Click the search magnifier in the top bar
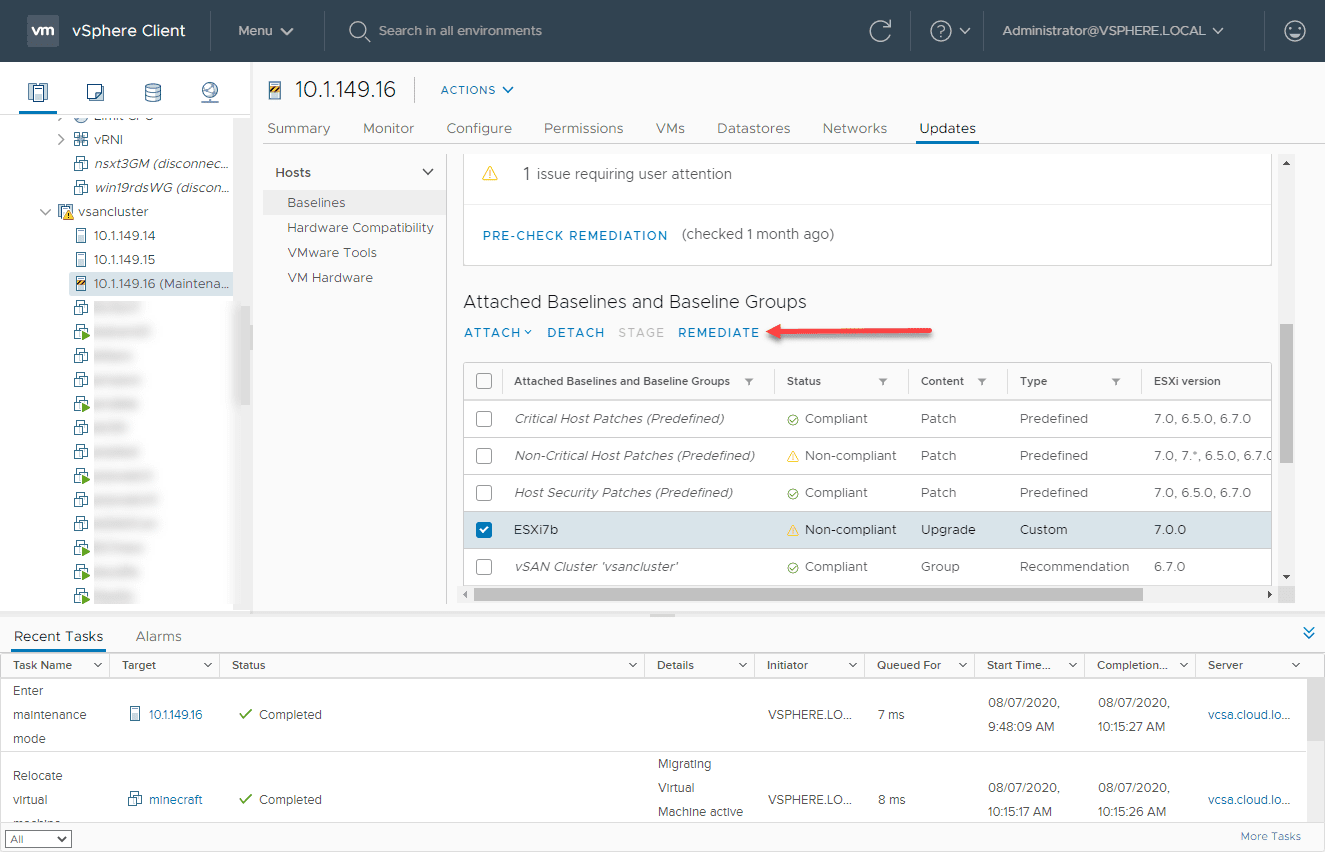 [359, 31]
